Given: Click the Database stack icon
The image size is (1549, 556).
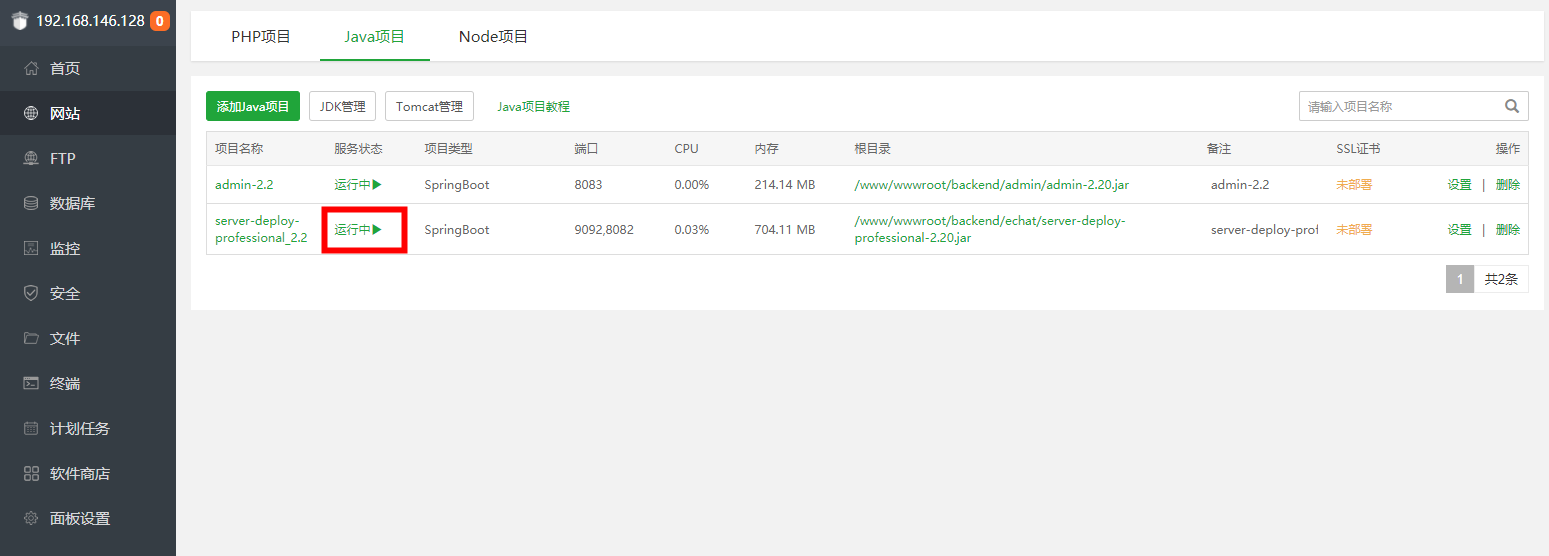Looking at the screenshot, I should pyautogui.click(x=31, y=204).
